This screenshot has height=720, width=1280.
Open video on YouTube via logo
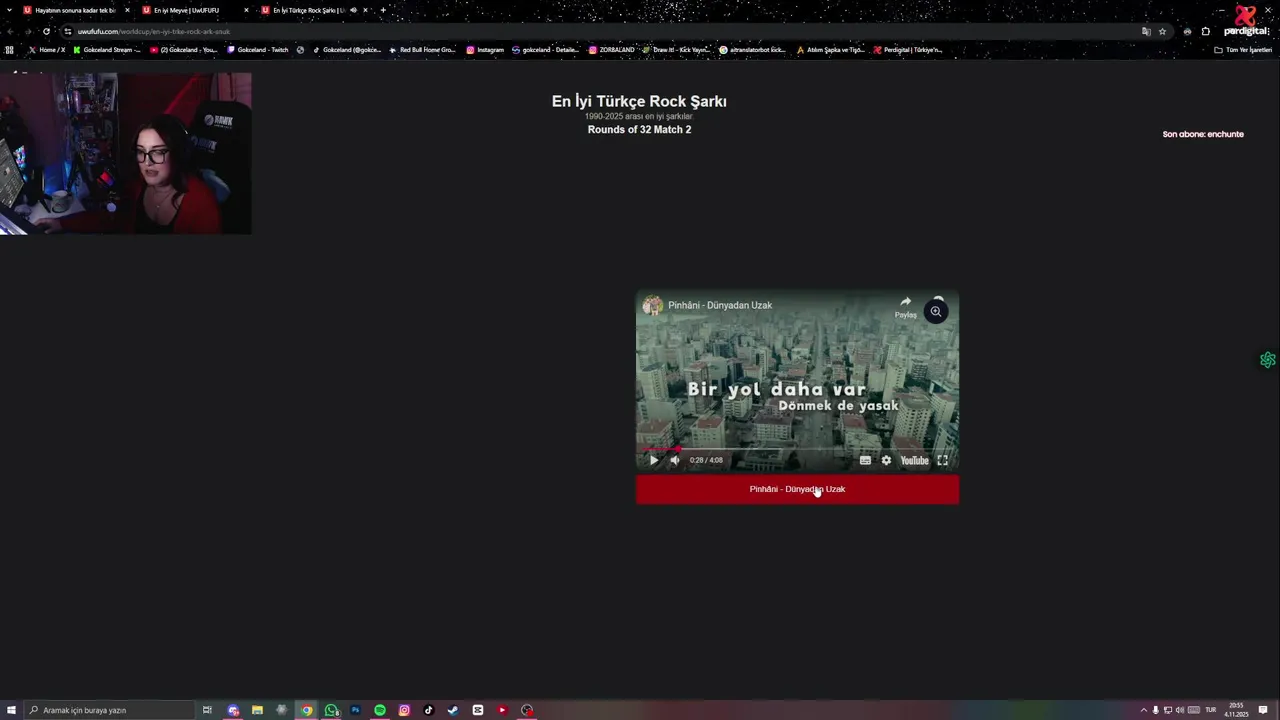pos(914,460)
